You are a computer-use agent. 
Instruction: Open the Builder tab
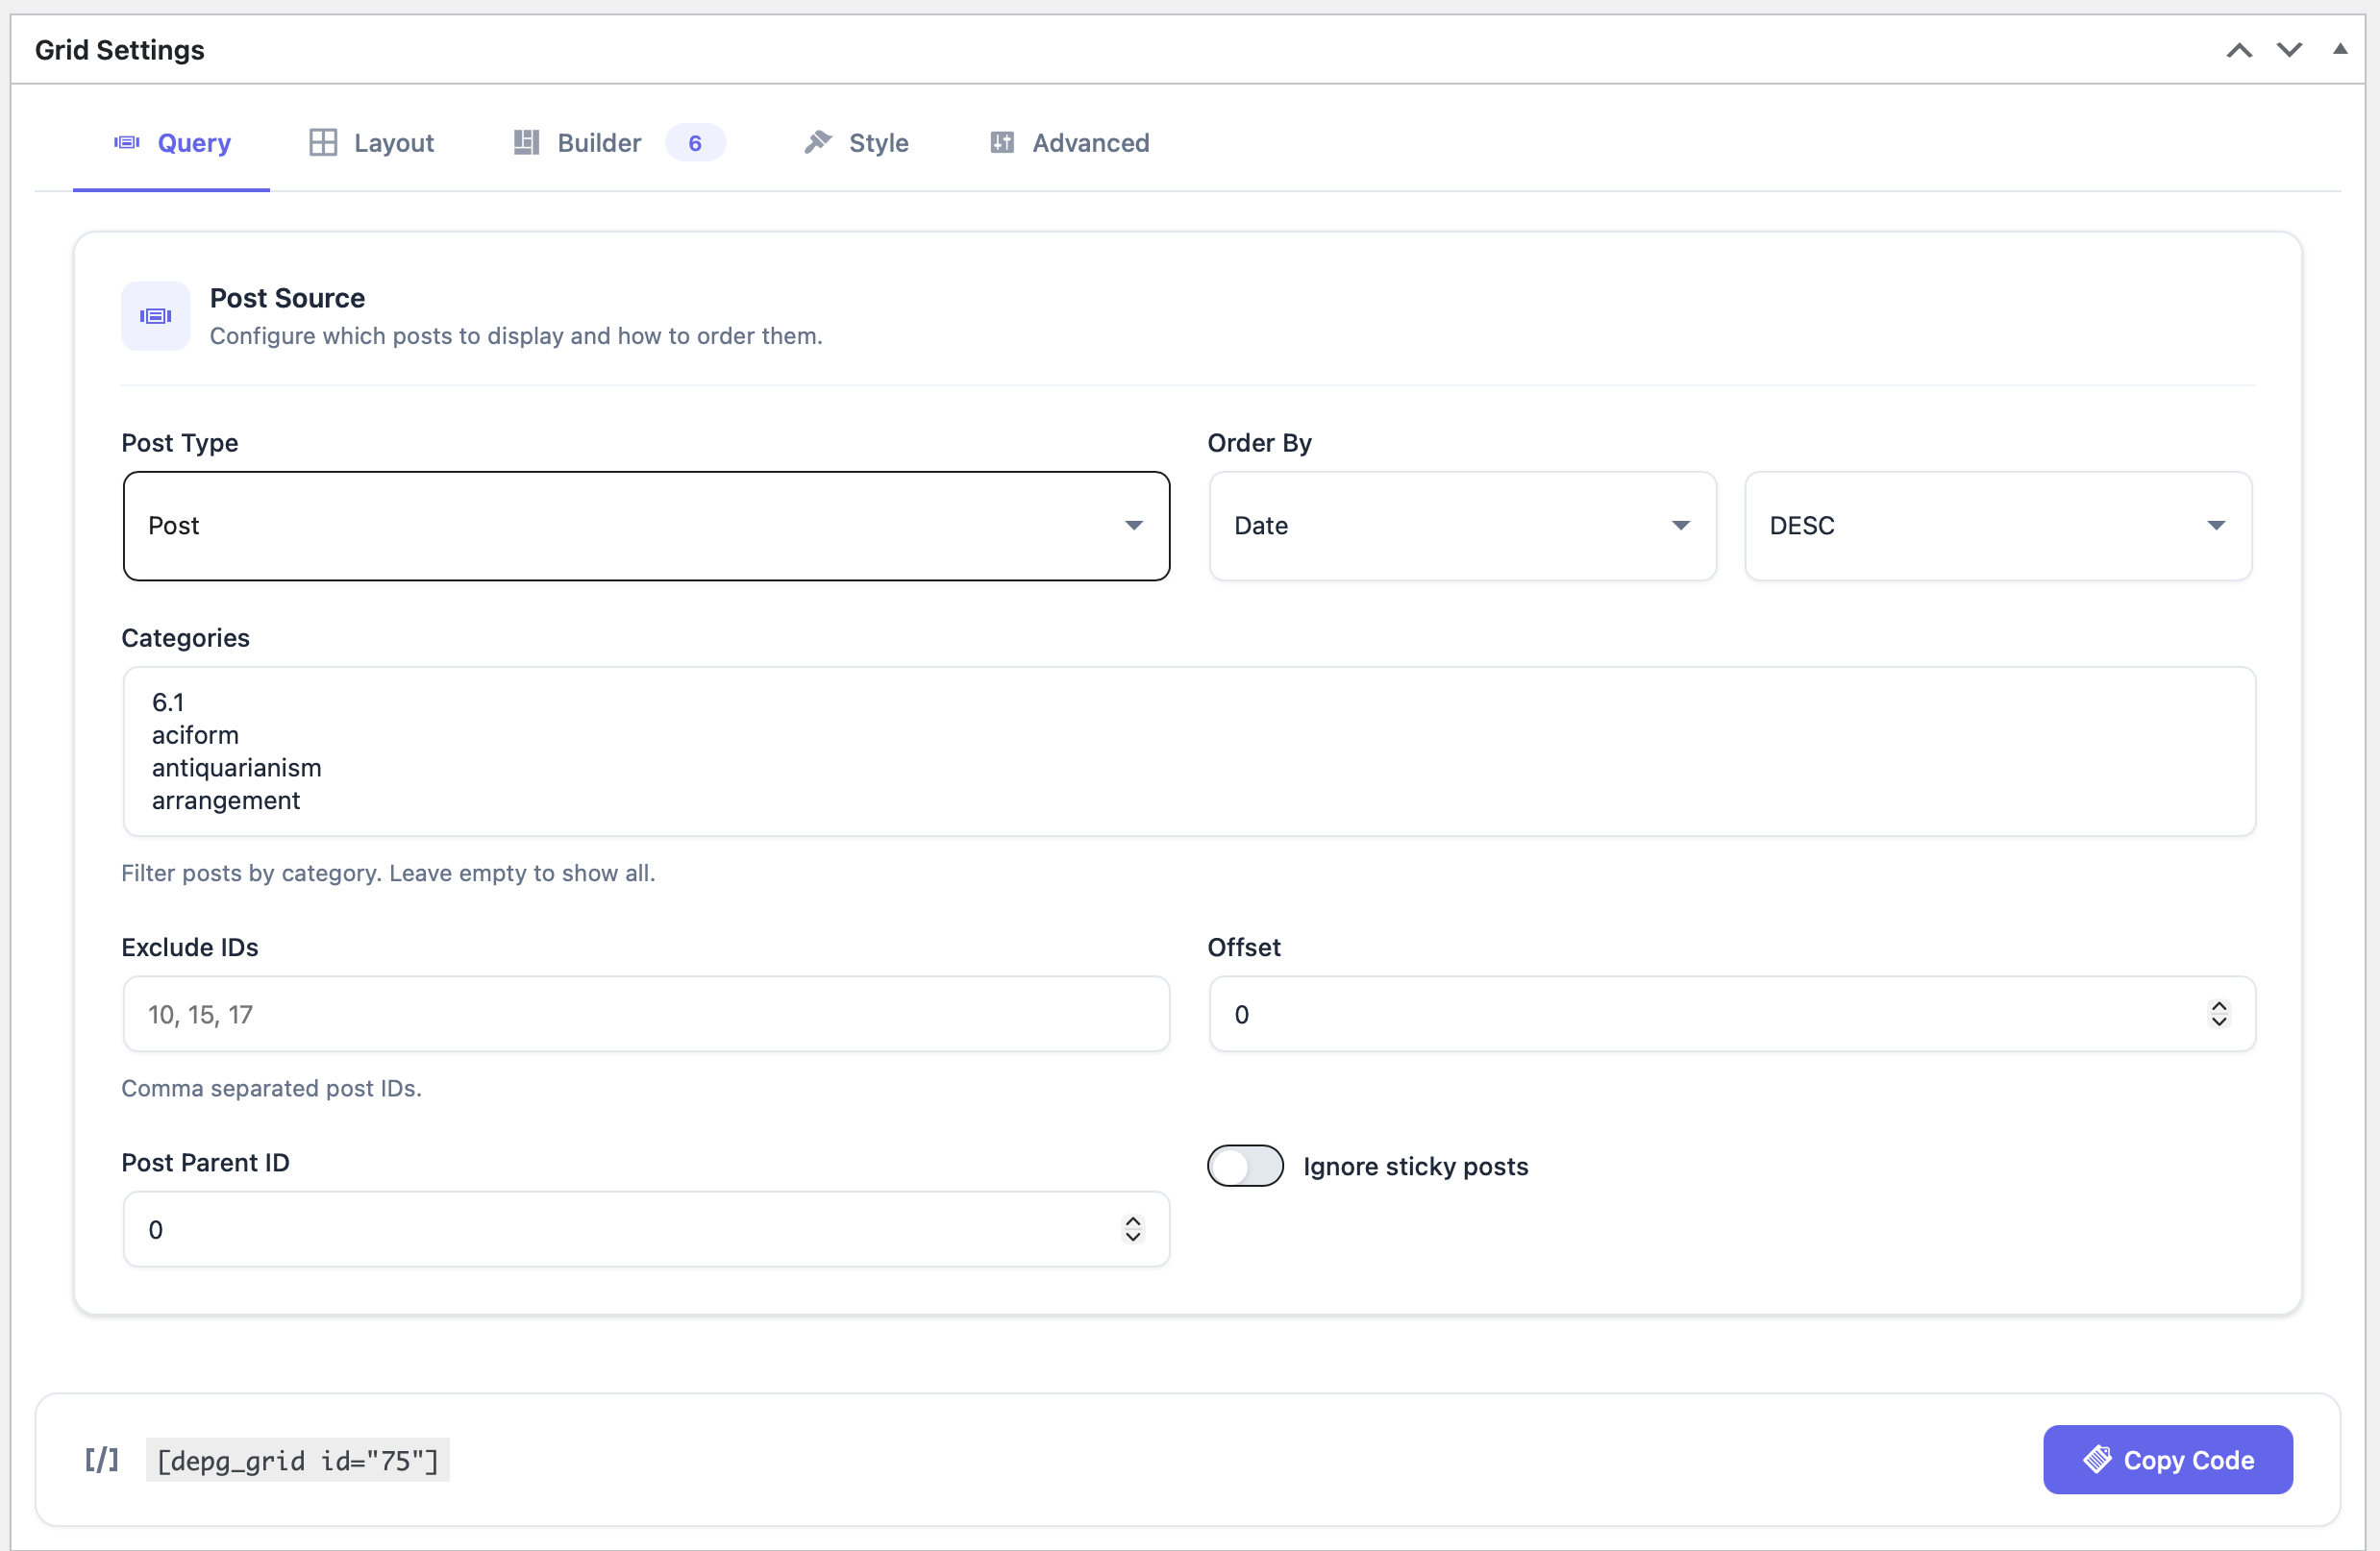(x=618, y=143)
